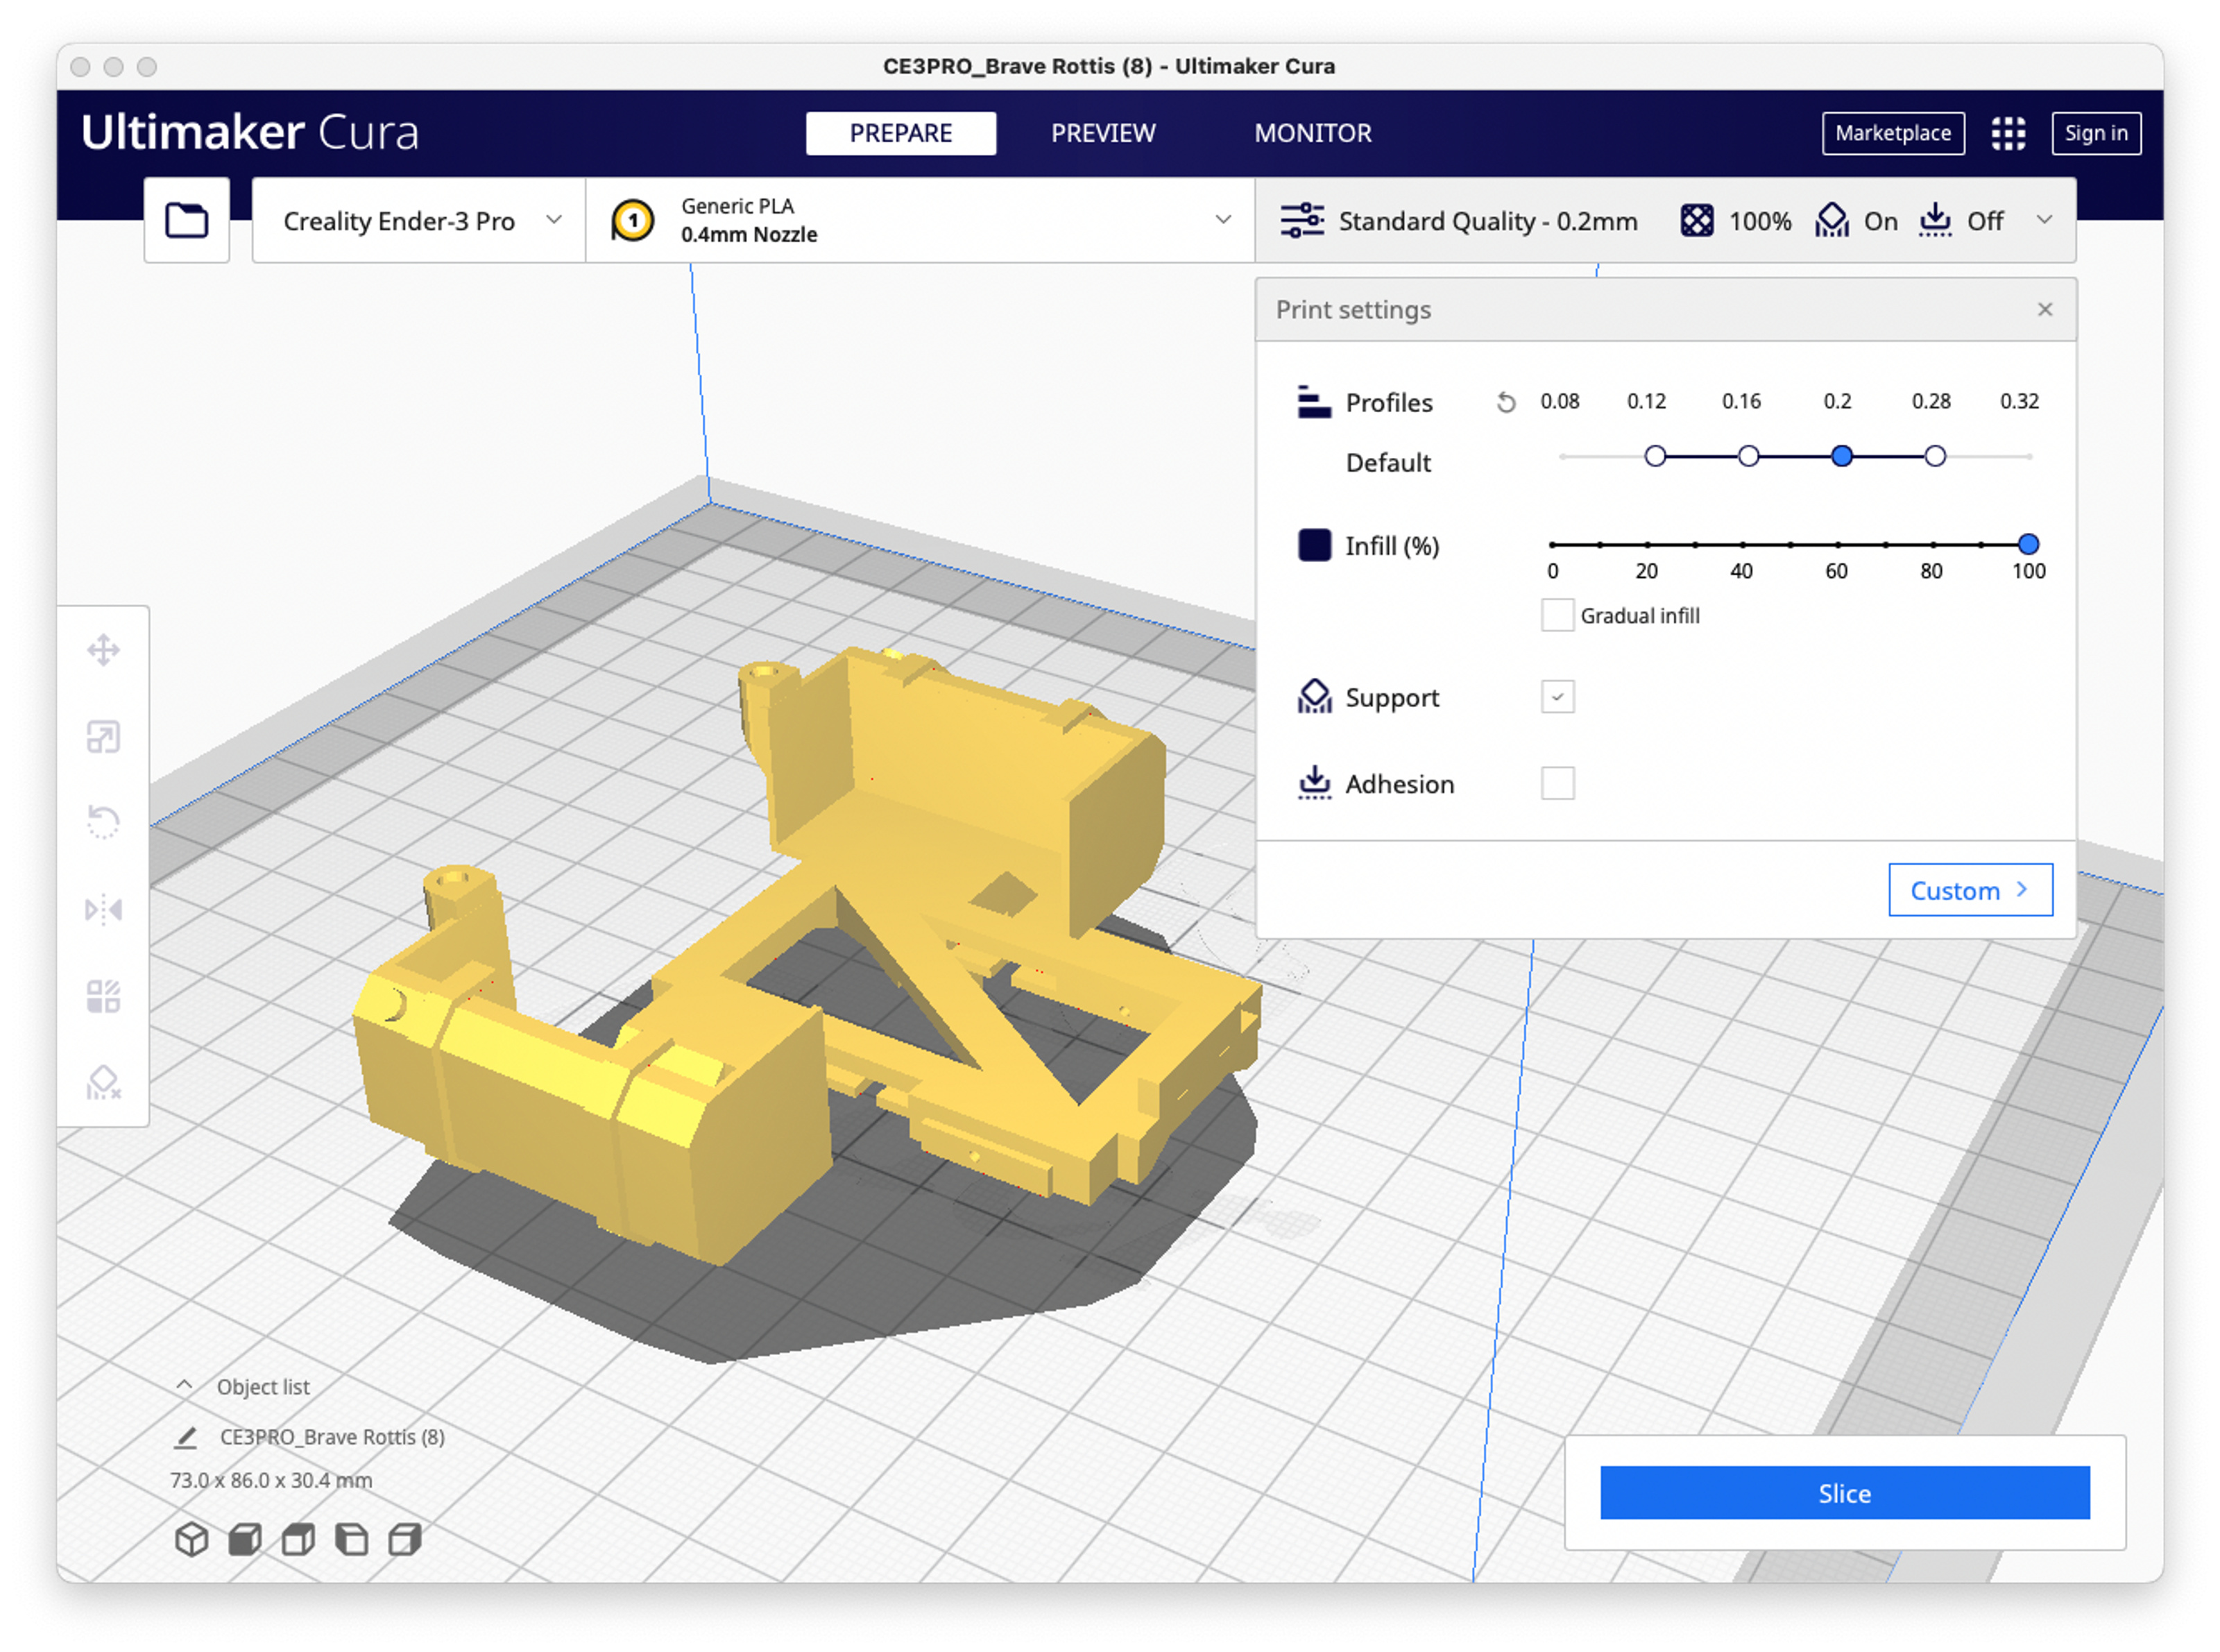The width and height of the screenshot is (2220, 1652).
Task: Open Per Model Settings tool
Action: (103, 996)
